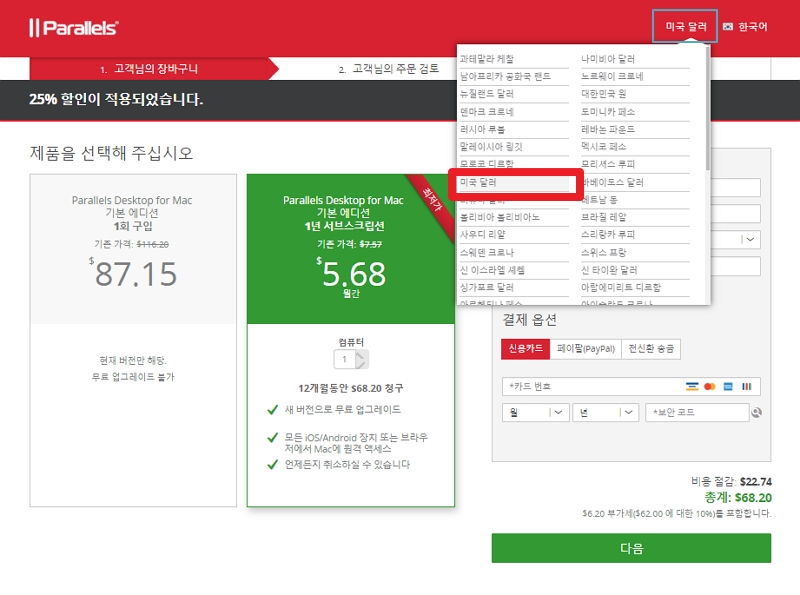800x595 pixels.
Task: Click the 비용 절감: $22.74 text
Action: [x=731, y=481]
